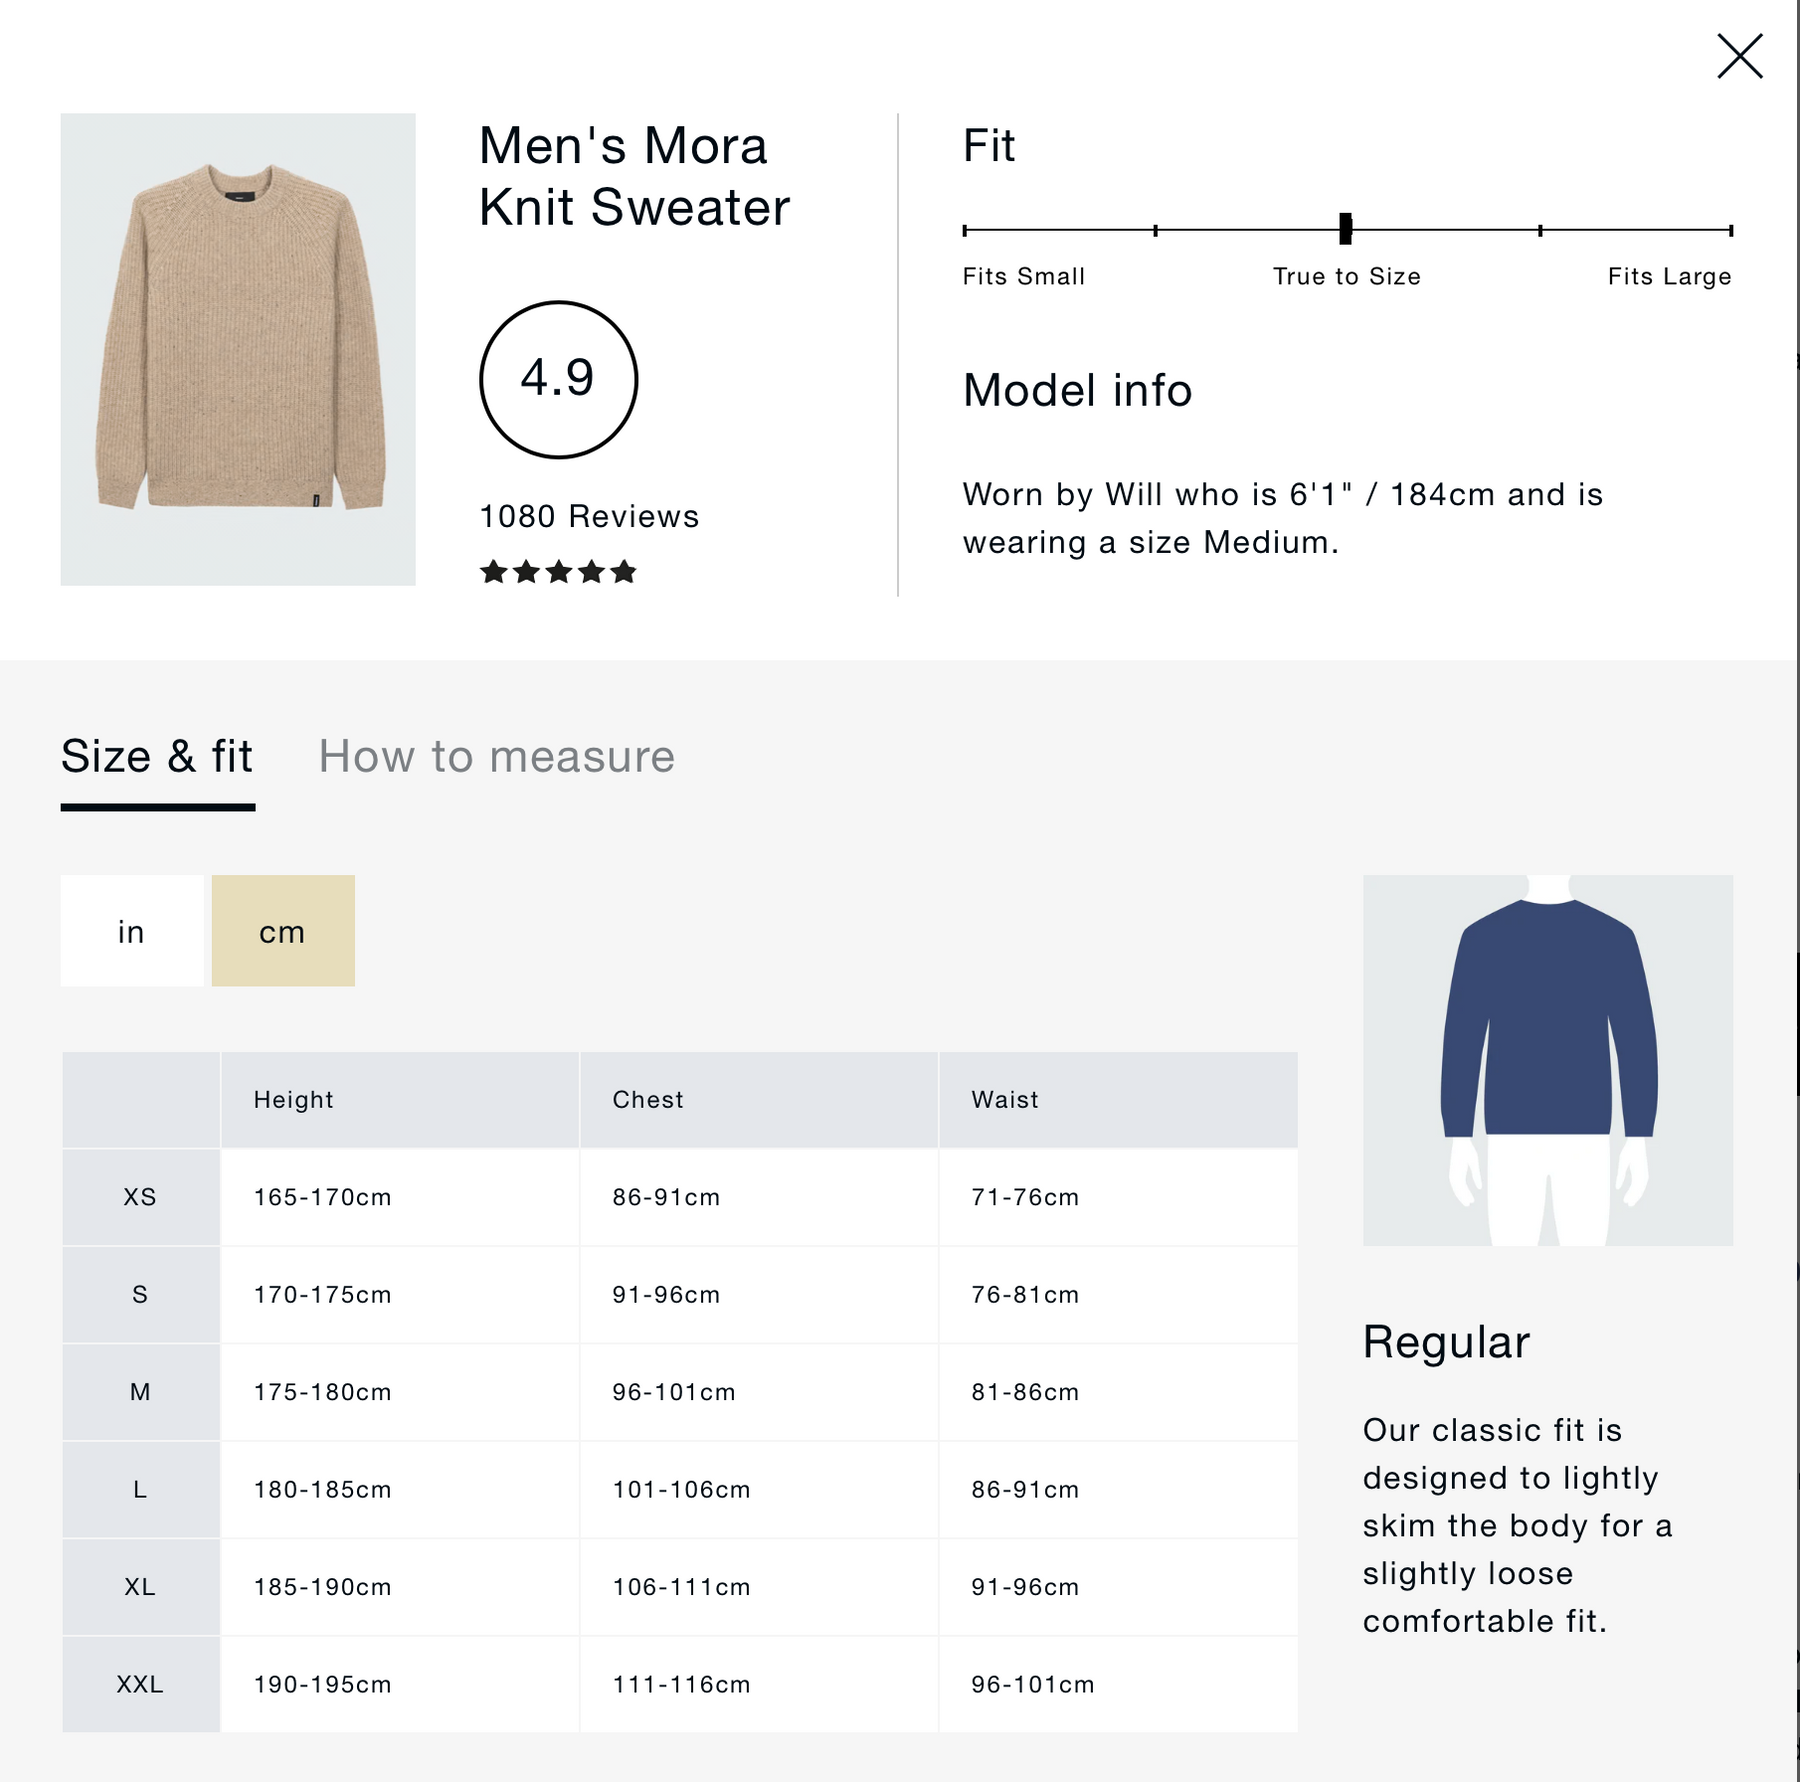Screen dimensions: 1800x1782
Task: Select the M size row header
Action: (x=140, y=1392)
